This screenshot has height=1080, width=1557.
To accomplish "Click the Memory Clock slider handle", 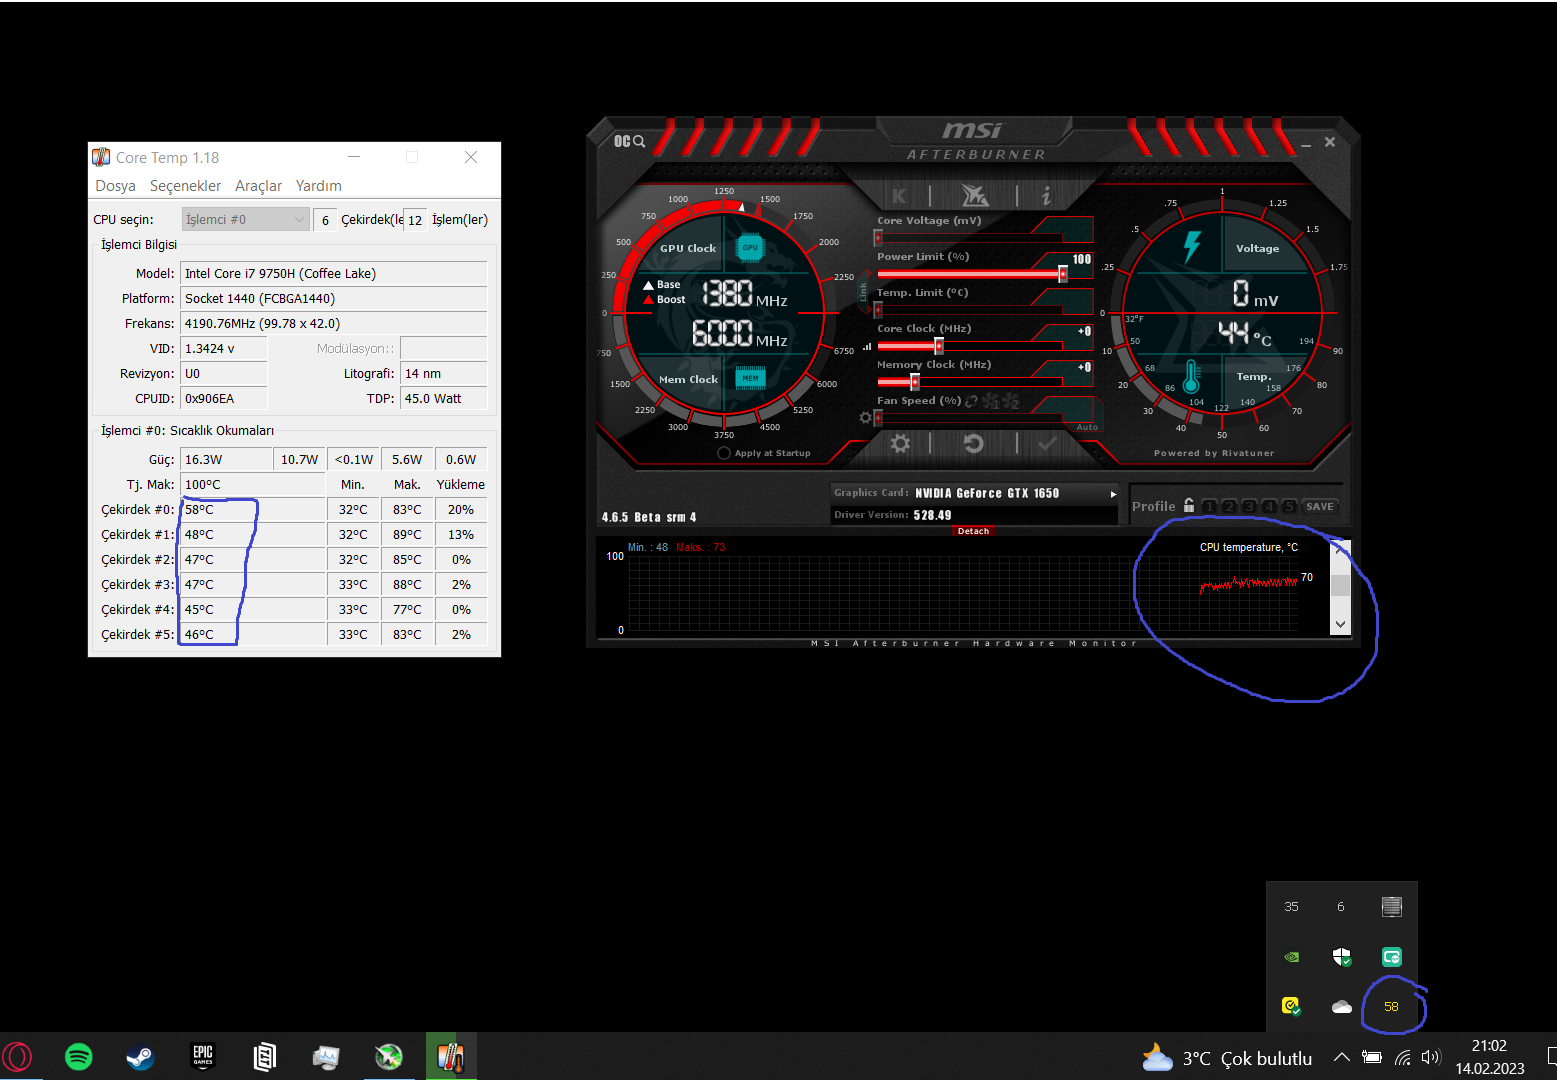I will [x=915, y=382].
